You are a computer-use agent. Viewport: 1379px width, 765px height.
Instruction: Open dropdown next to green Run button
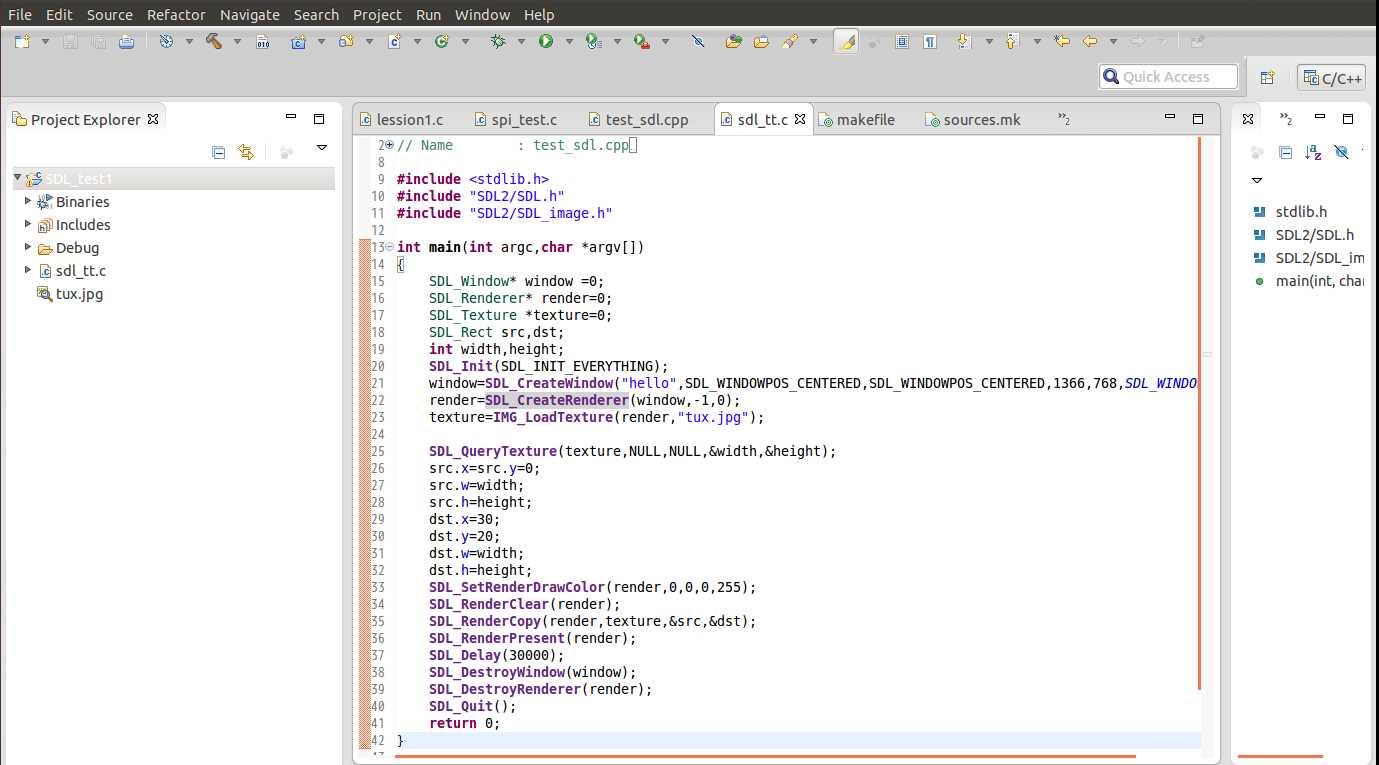pyautogui.click(x=569, y=42)
